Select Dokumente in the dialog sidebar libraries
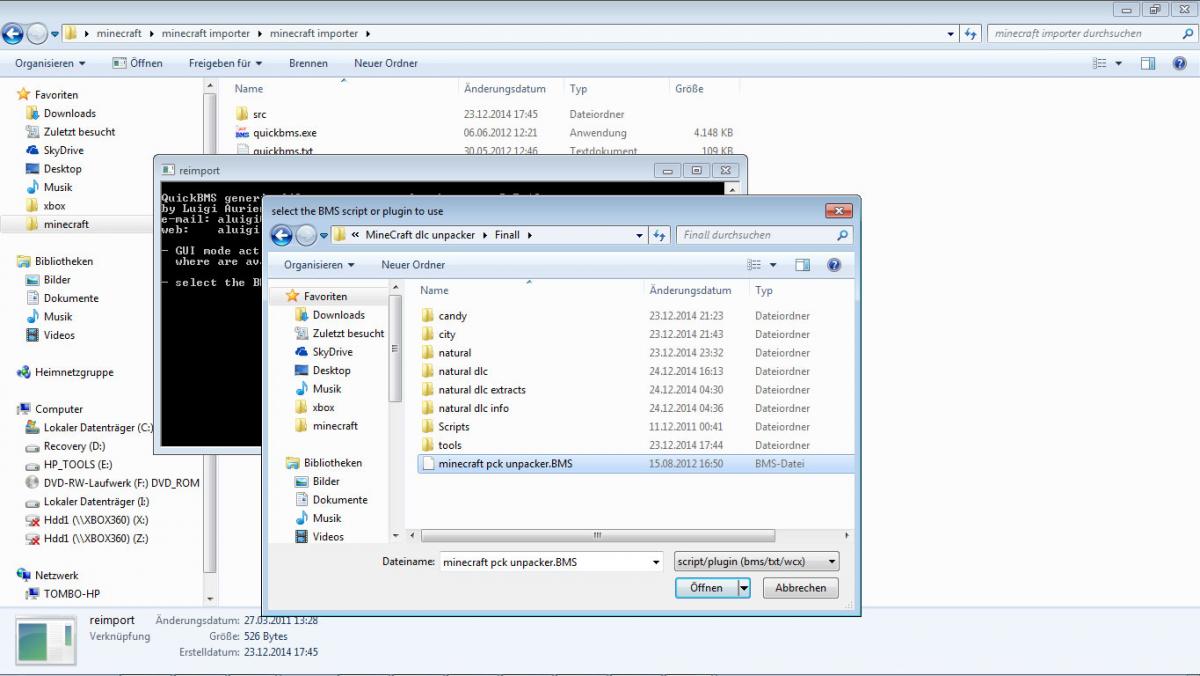Image resolution: width=1200 pixels, height=676 pixels. click(x=340, y=500)
